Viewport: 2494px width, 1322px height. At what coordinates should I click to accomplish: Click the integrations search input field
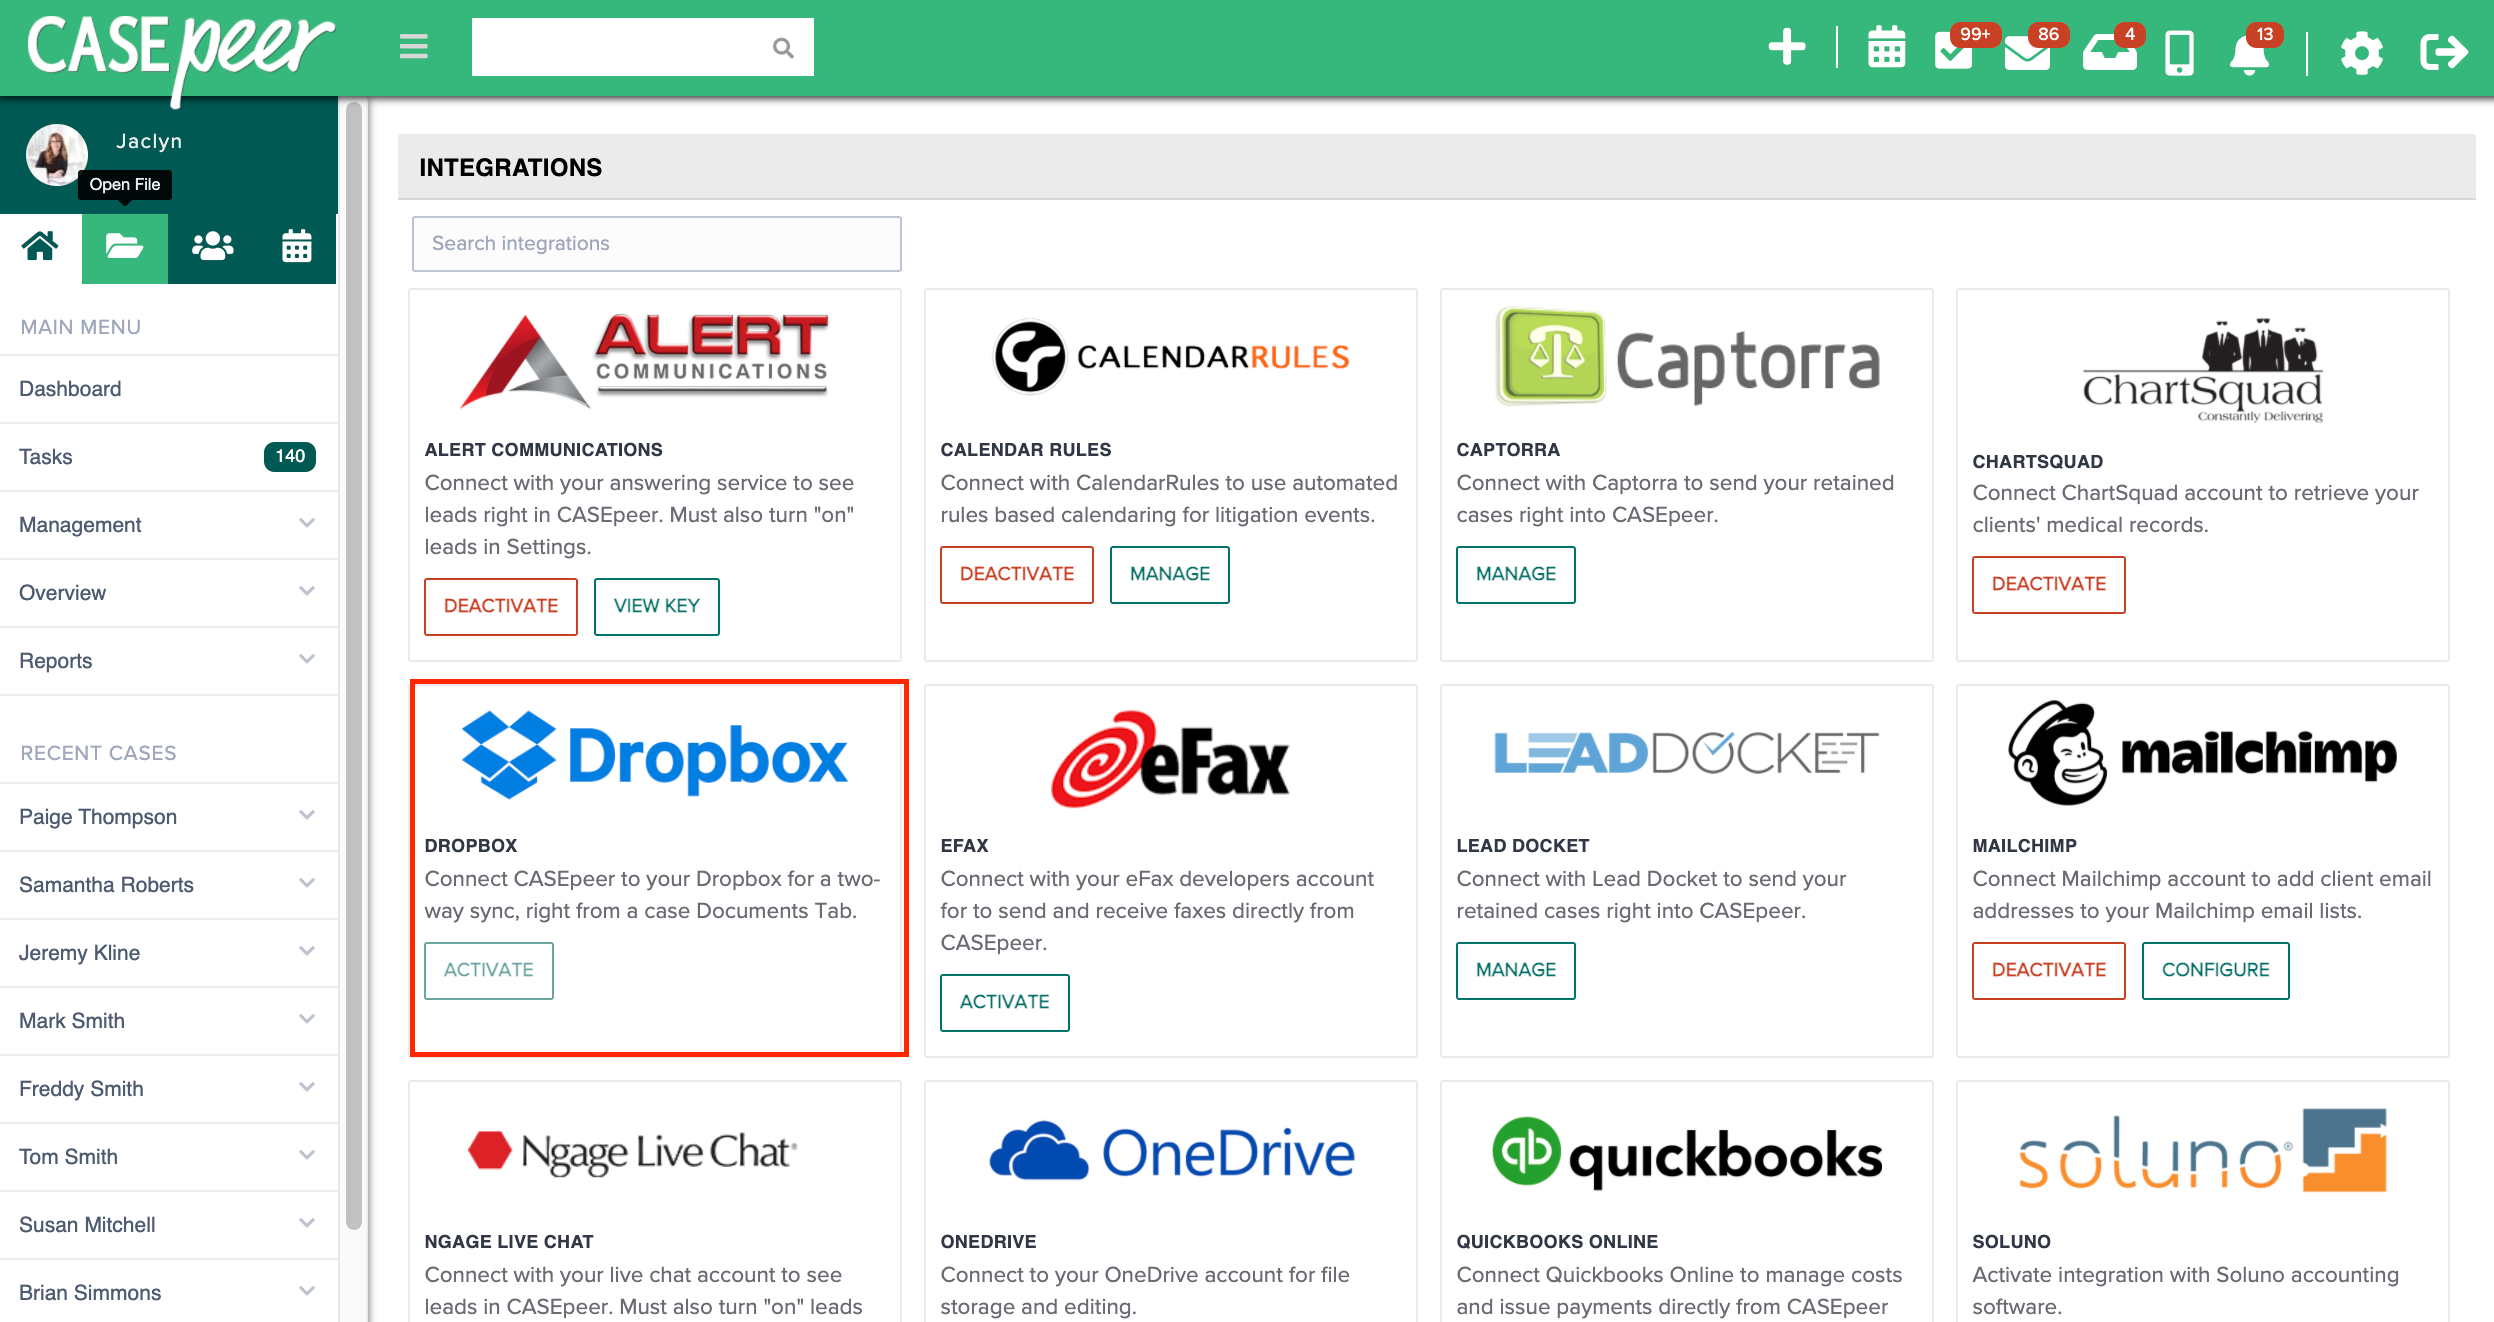(x=656, y=243)
